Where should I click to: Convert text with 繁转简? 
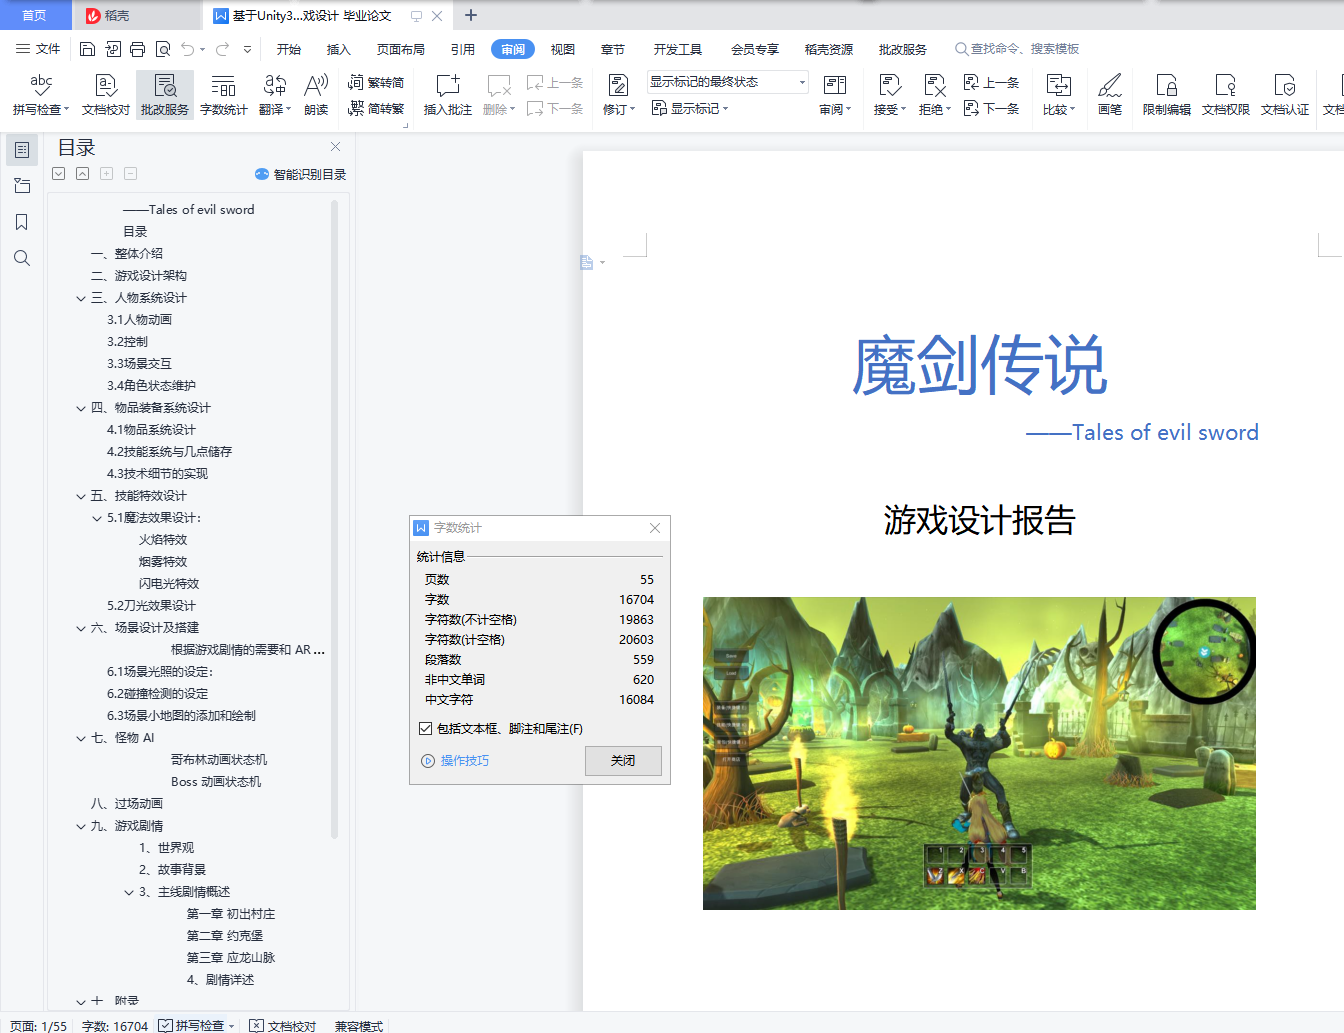tap(376, 82)
